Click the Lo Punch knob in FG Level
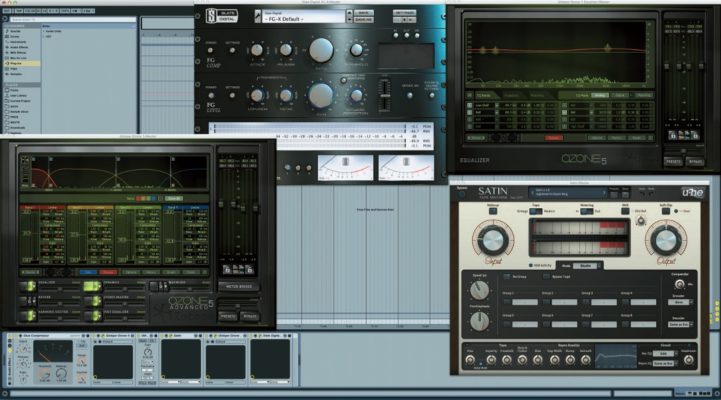 coord(257,95)
